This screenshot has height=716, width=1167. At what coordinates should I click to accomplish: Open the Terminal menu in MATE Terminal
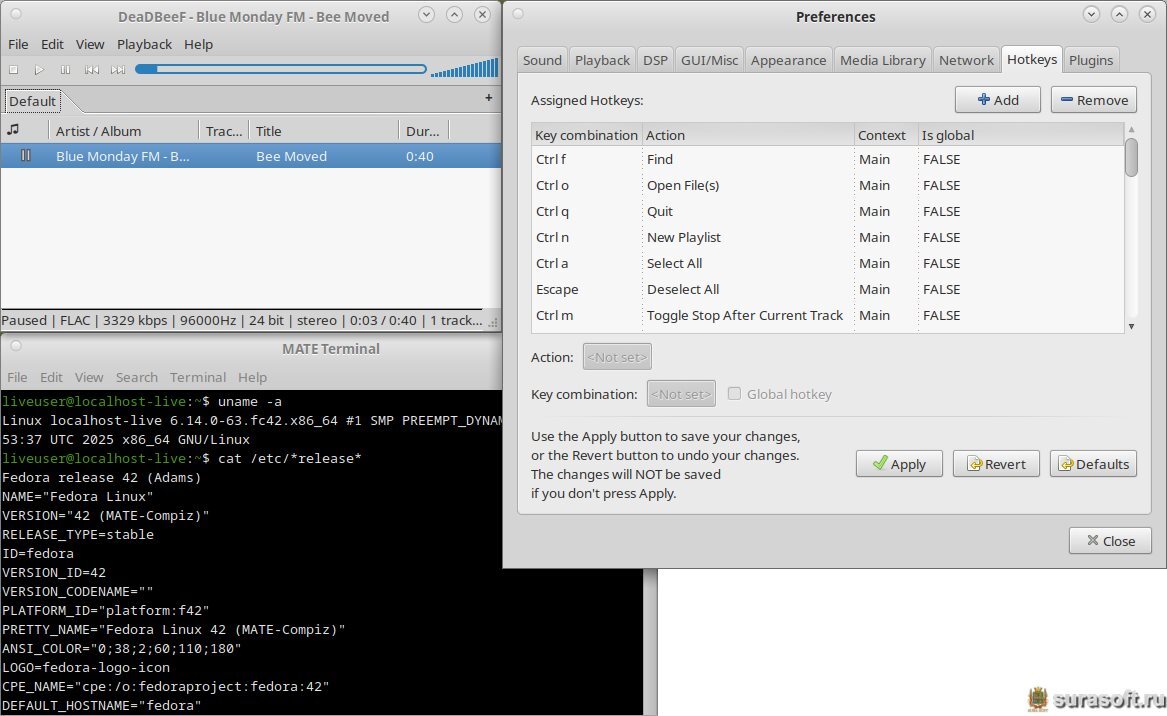tap(197, 377)
